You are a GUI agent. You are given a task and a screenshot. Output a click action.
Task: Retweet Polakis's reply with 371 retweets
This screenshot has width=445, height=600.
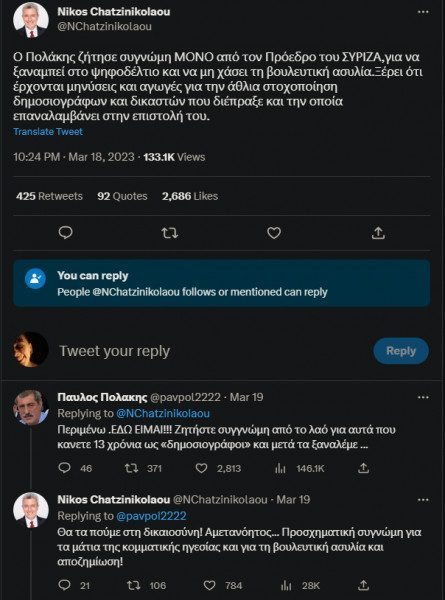[x=132, y=468]
